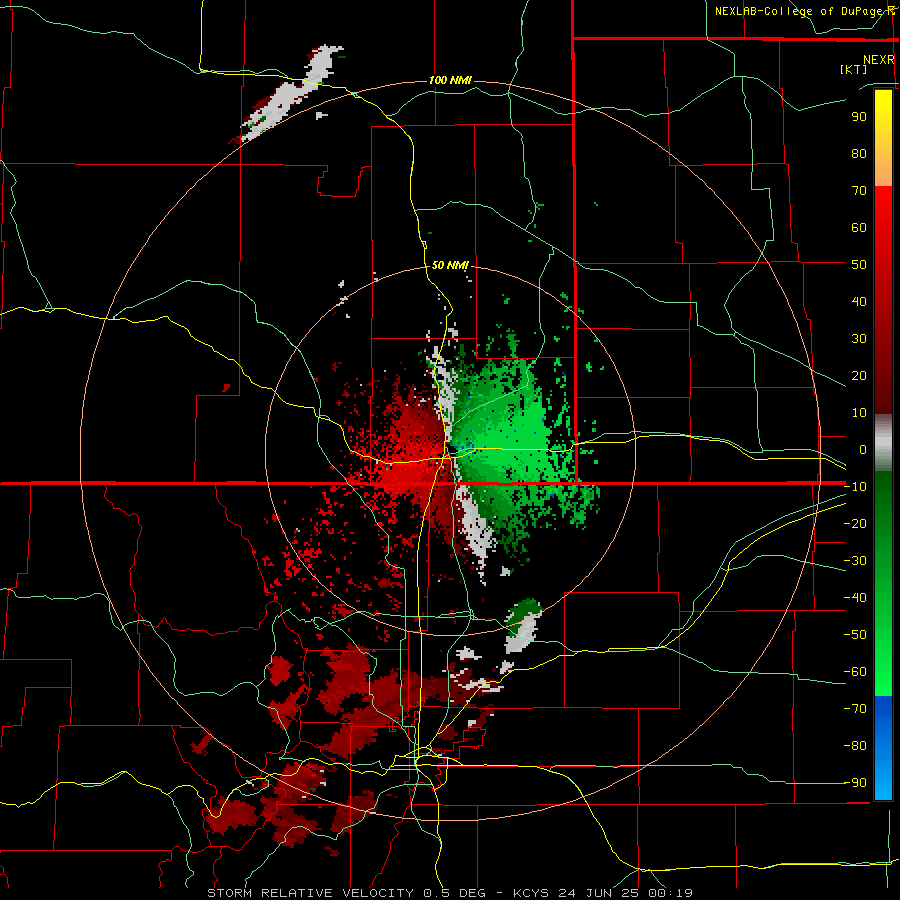This screenshot has width=900, height=900.
Task: Pick the gray zero-velocity segment of the color bar
Action: (x=883, y=443)
